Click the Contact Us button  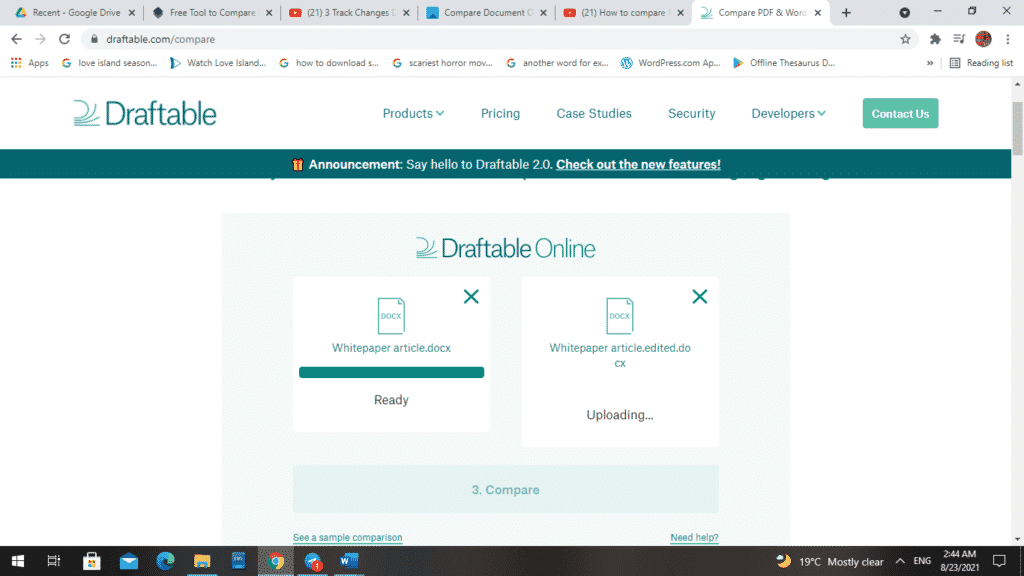pyautogui.click(x=900, y=114)
